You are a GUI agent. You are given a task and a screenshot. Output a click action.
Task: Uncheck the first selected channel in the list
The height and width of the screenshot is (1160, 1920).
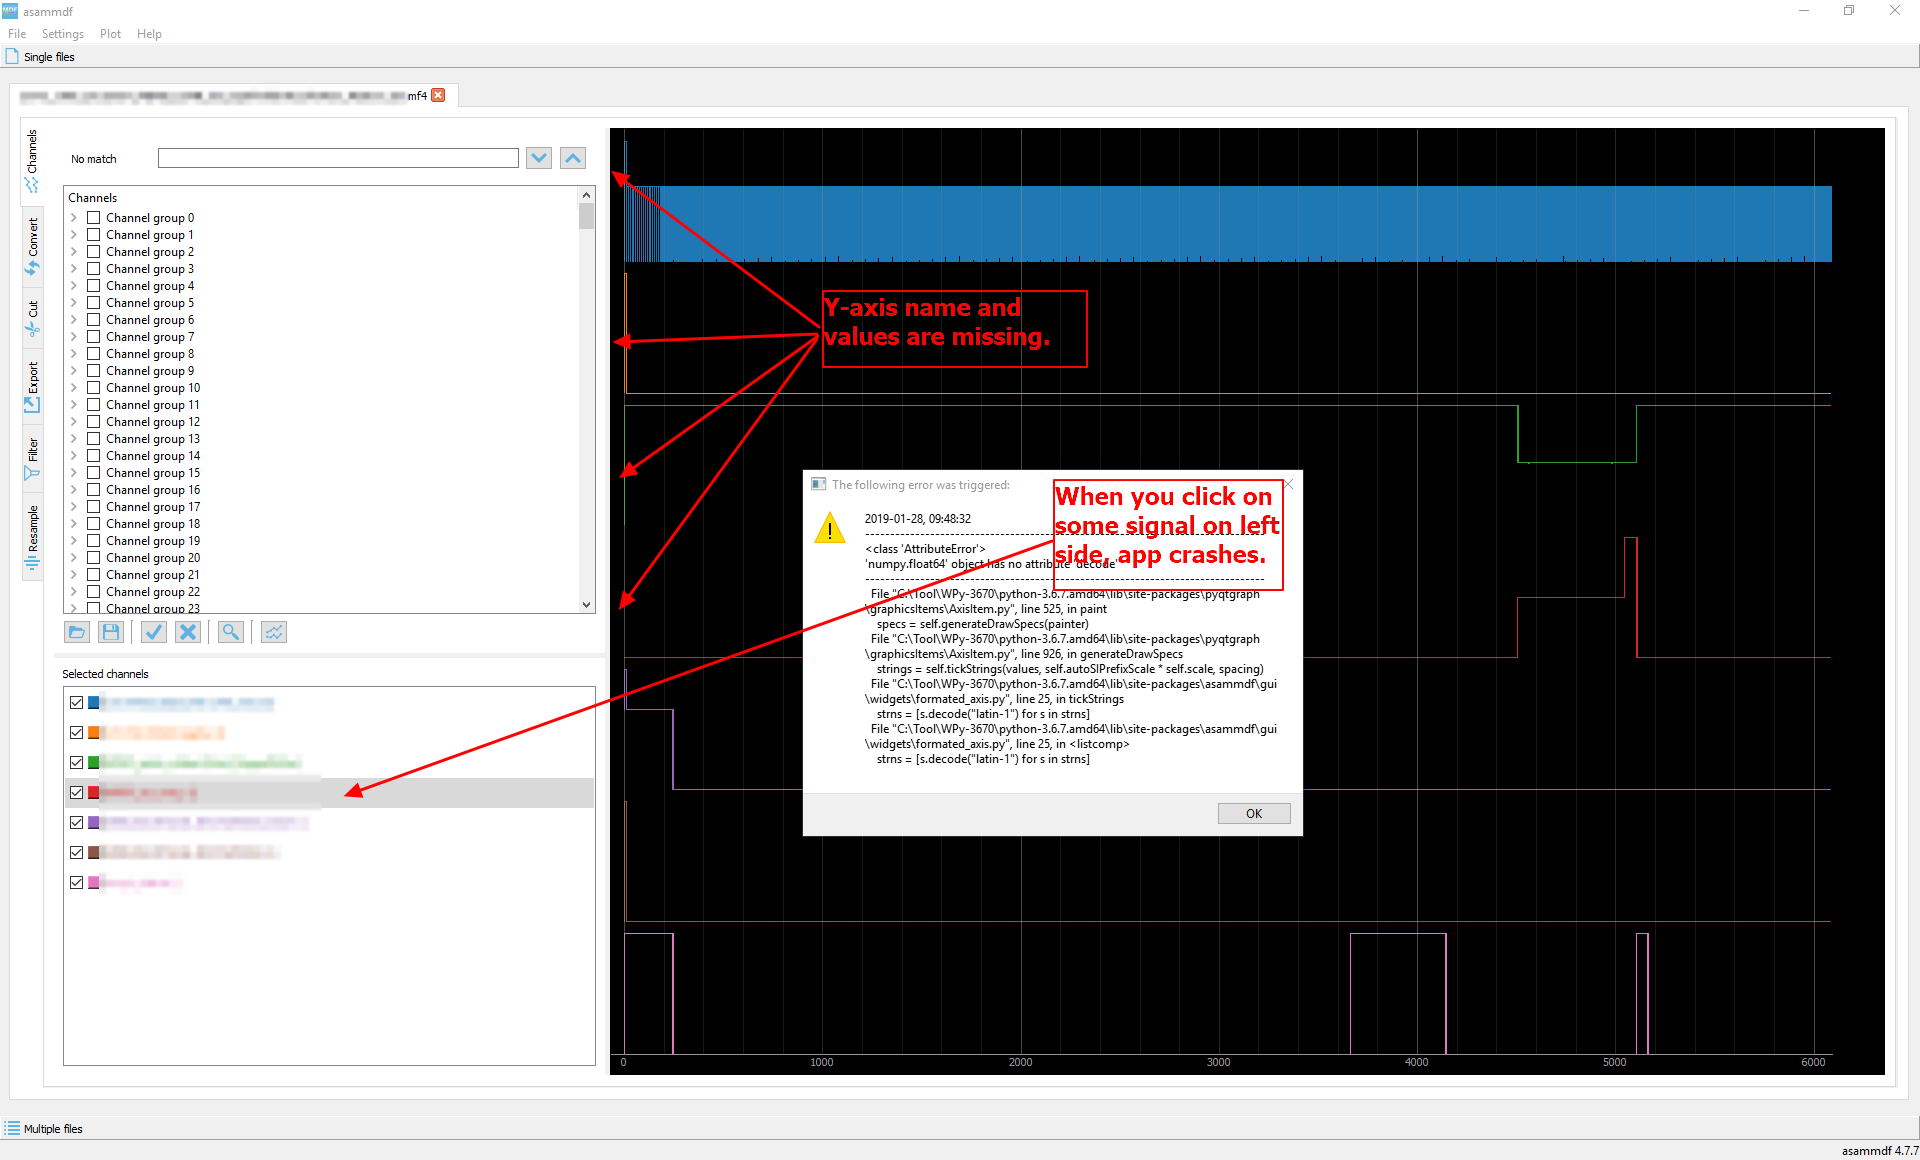point(77,702)
